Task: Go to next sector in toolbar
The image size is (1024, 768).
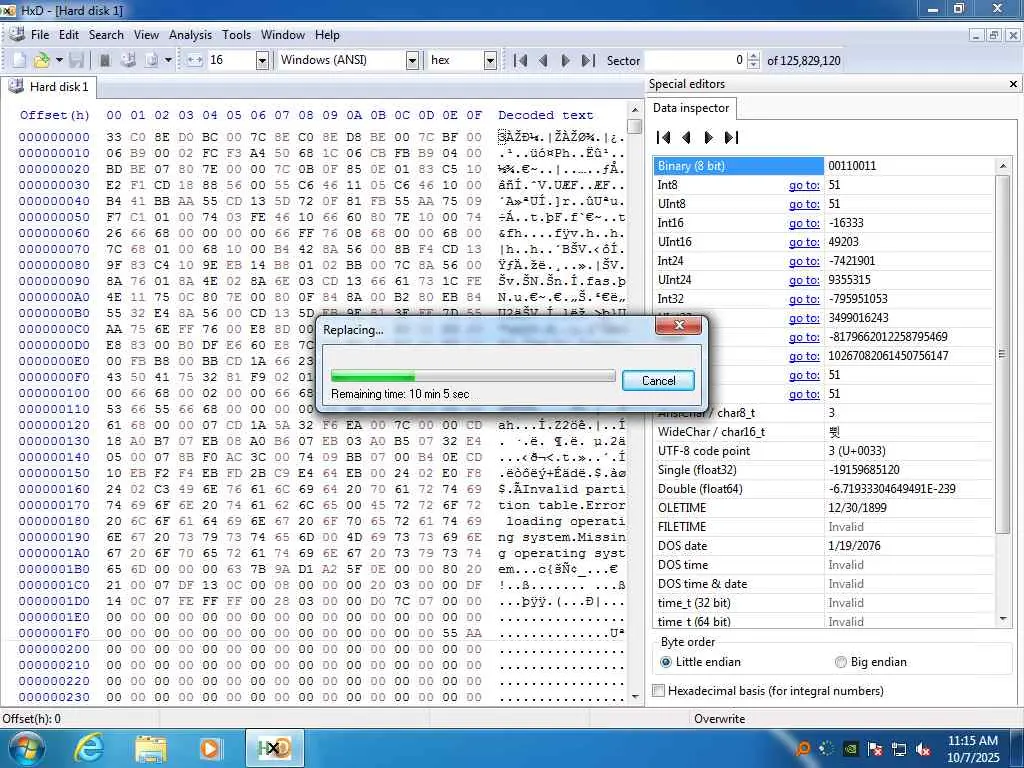Action: point(566,61)
